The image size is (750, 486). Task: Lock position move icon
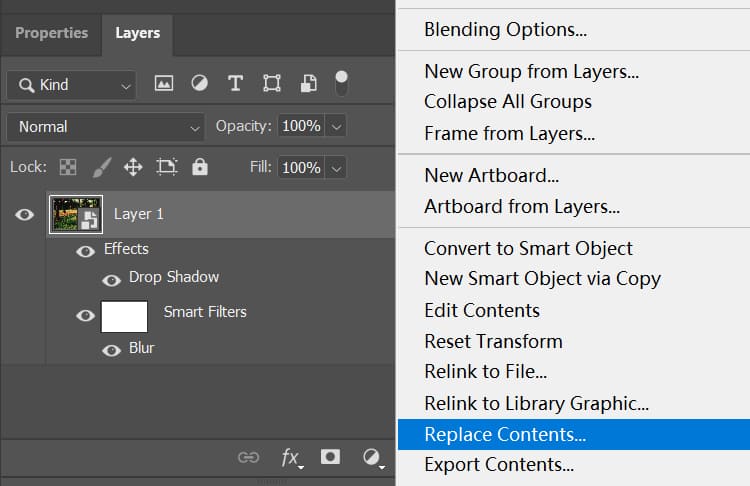coord(133,167)
